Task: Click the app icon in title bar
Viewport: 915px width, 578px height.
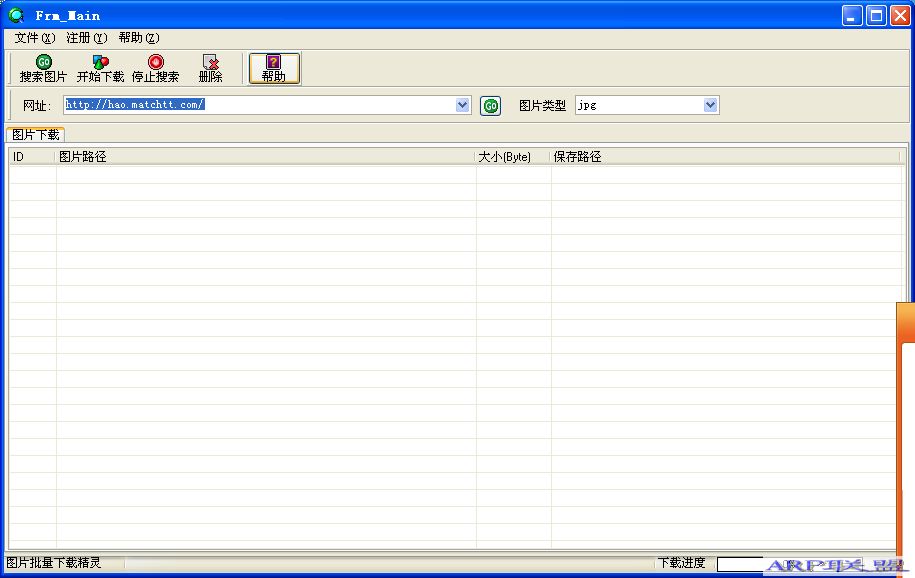Action: pyautogui.click(x=16, y=15)
